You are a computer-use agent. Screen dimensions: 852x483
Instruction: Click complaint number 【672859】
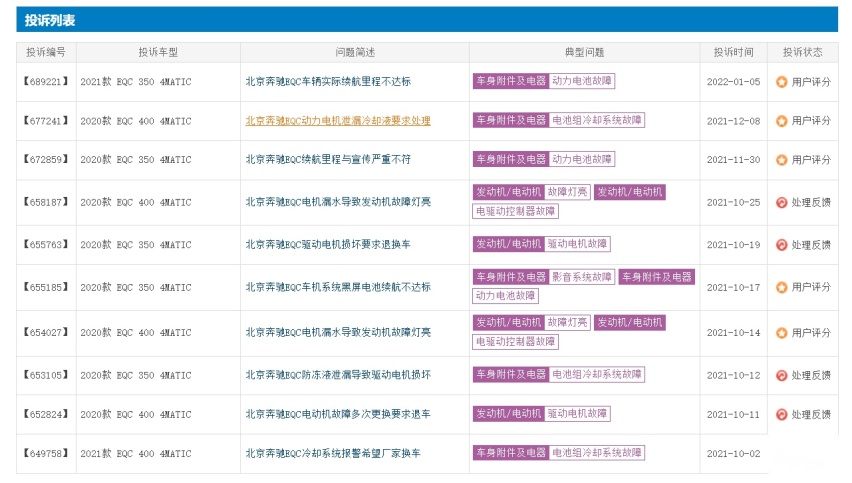click(46, 159)
